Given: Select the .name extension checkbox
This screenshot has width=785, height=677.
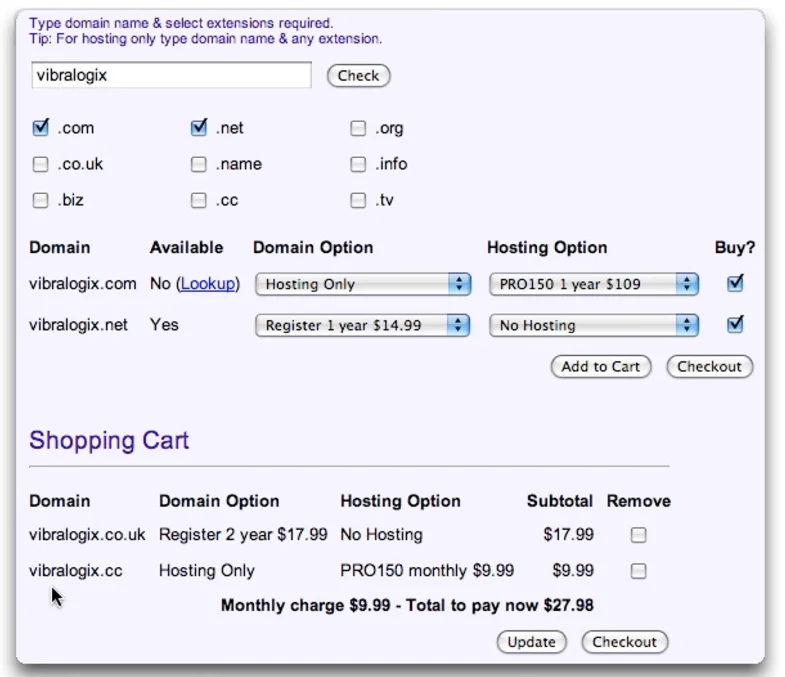Looking at the screenshot, I should click(199, 164).
